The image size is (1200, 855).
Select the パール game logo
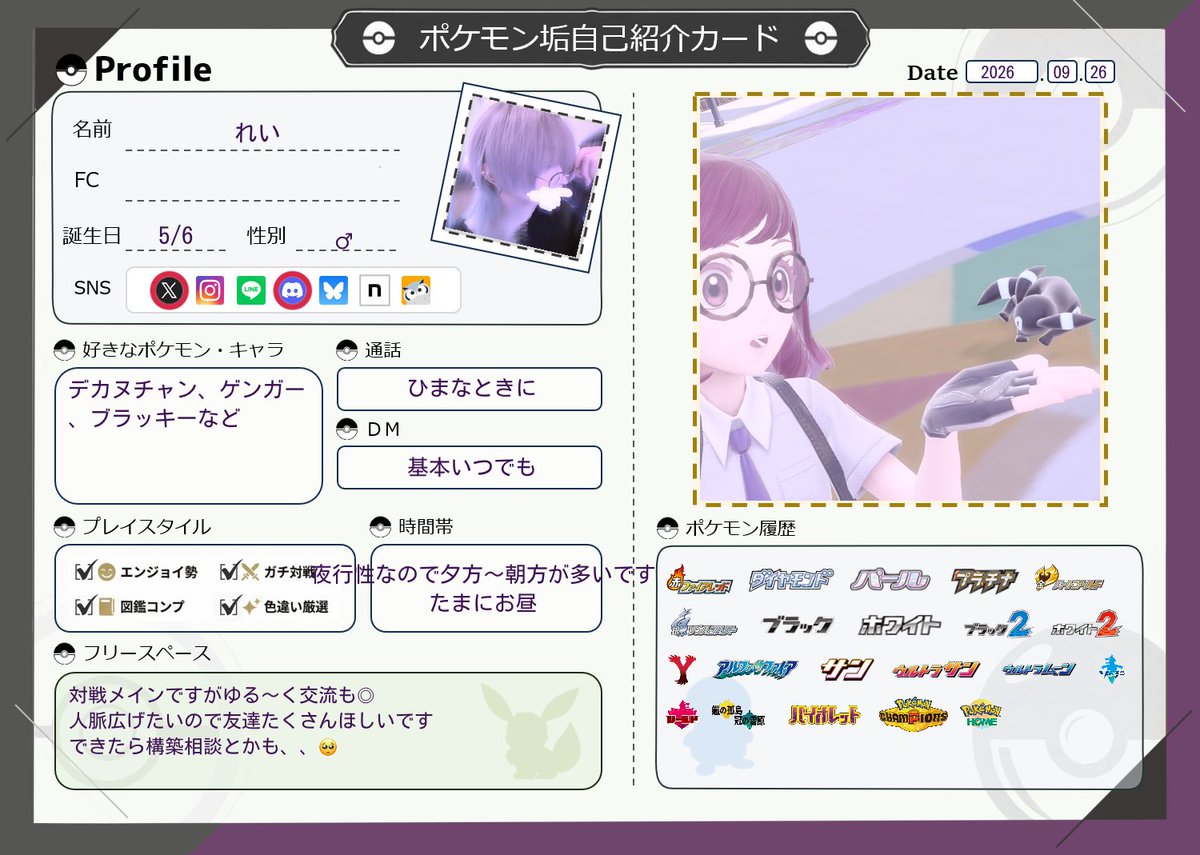[891, 579]
